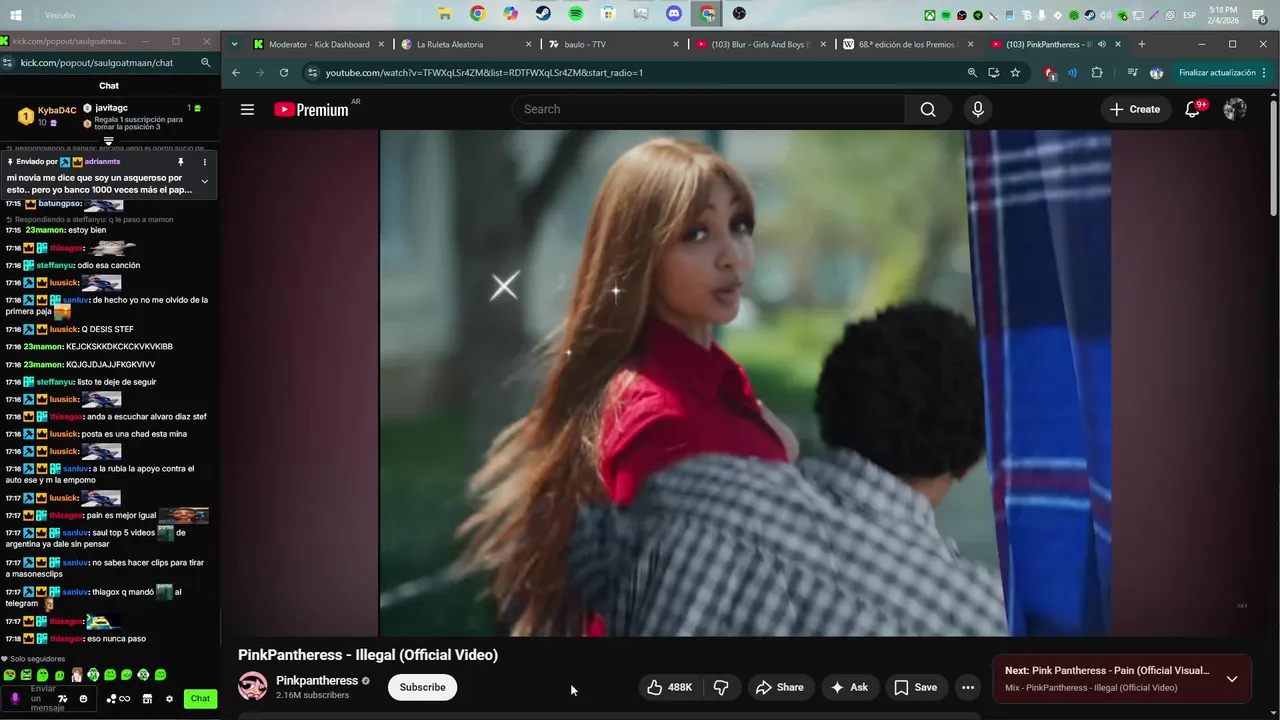
Task: Collapse the Kick chat leaderboard handle
Action: coord(109,141)
